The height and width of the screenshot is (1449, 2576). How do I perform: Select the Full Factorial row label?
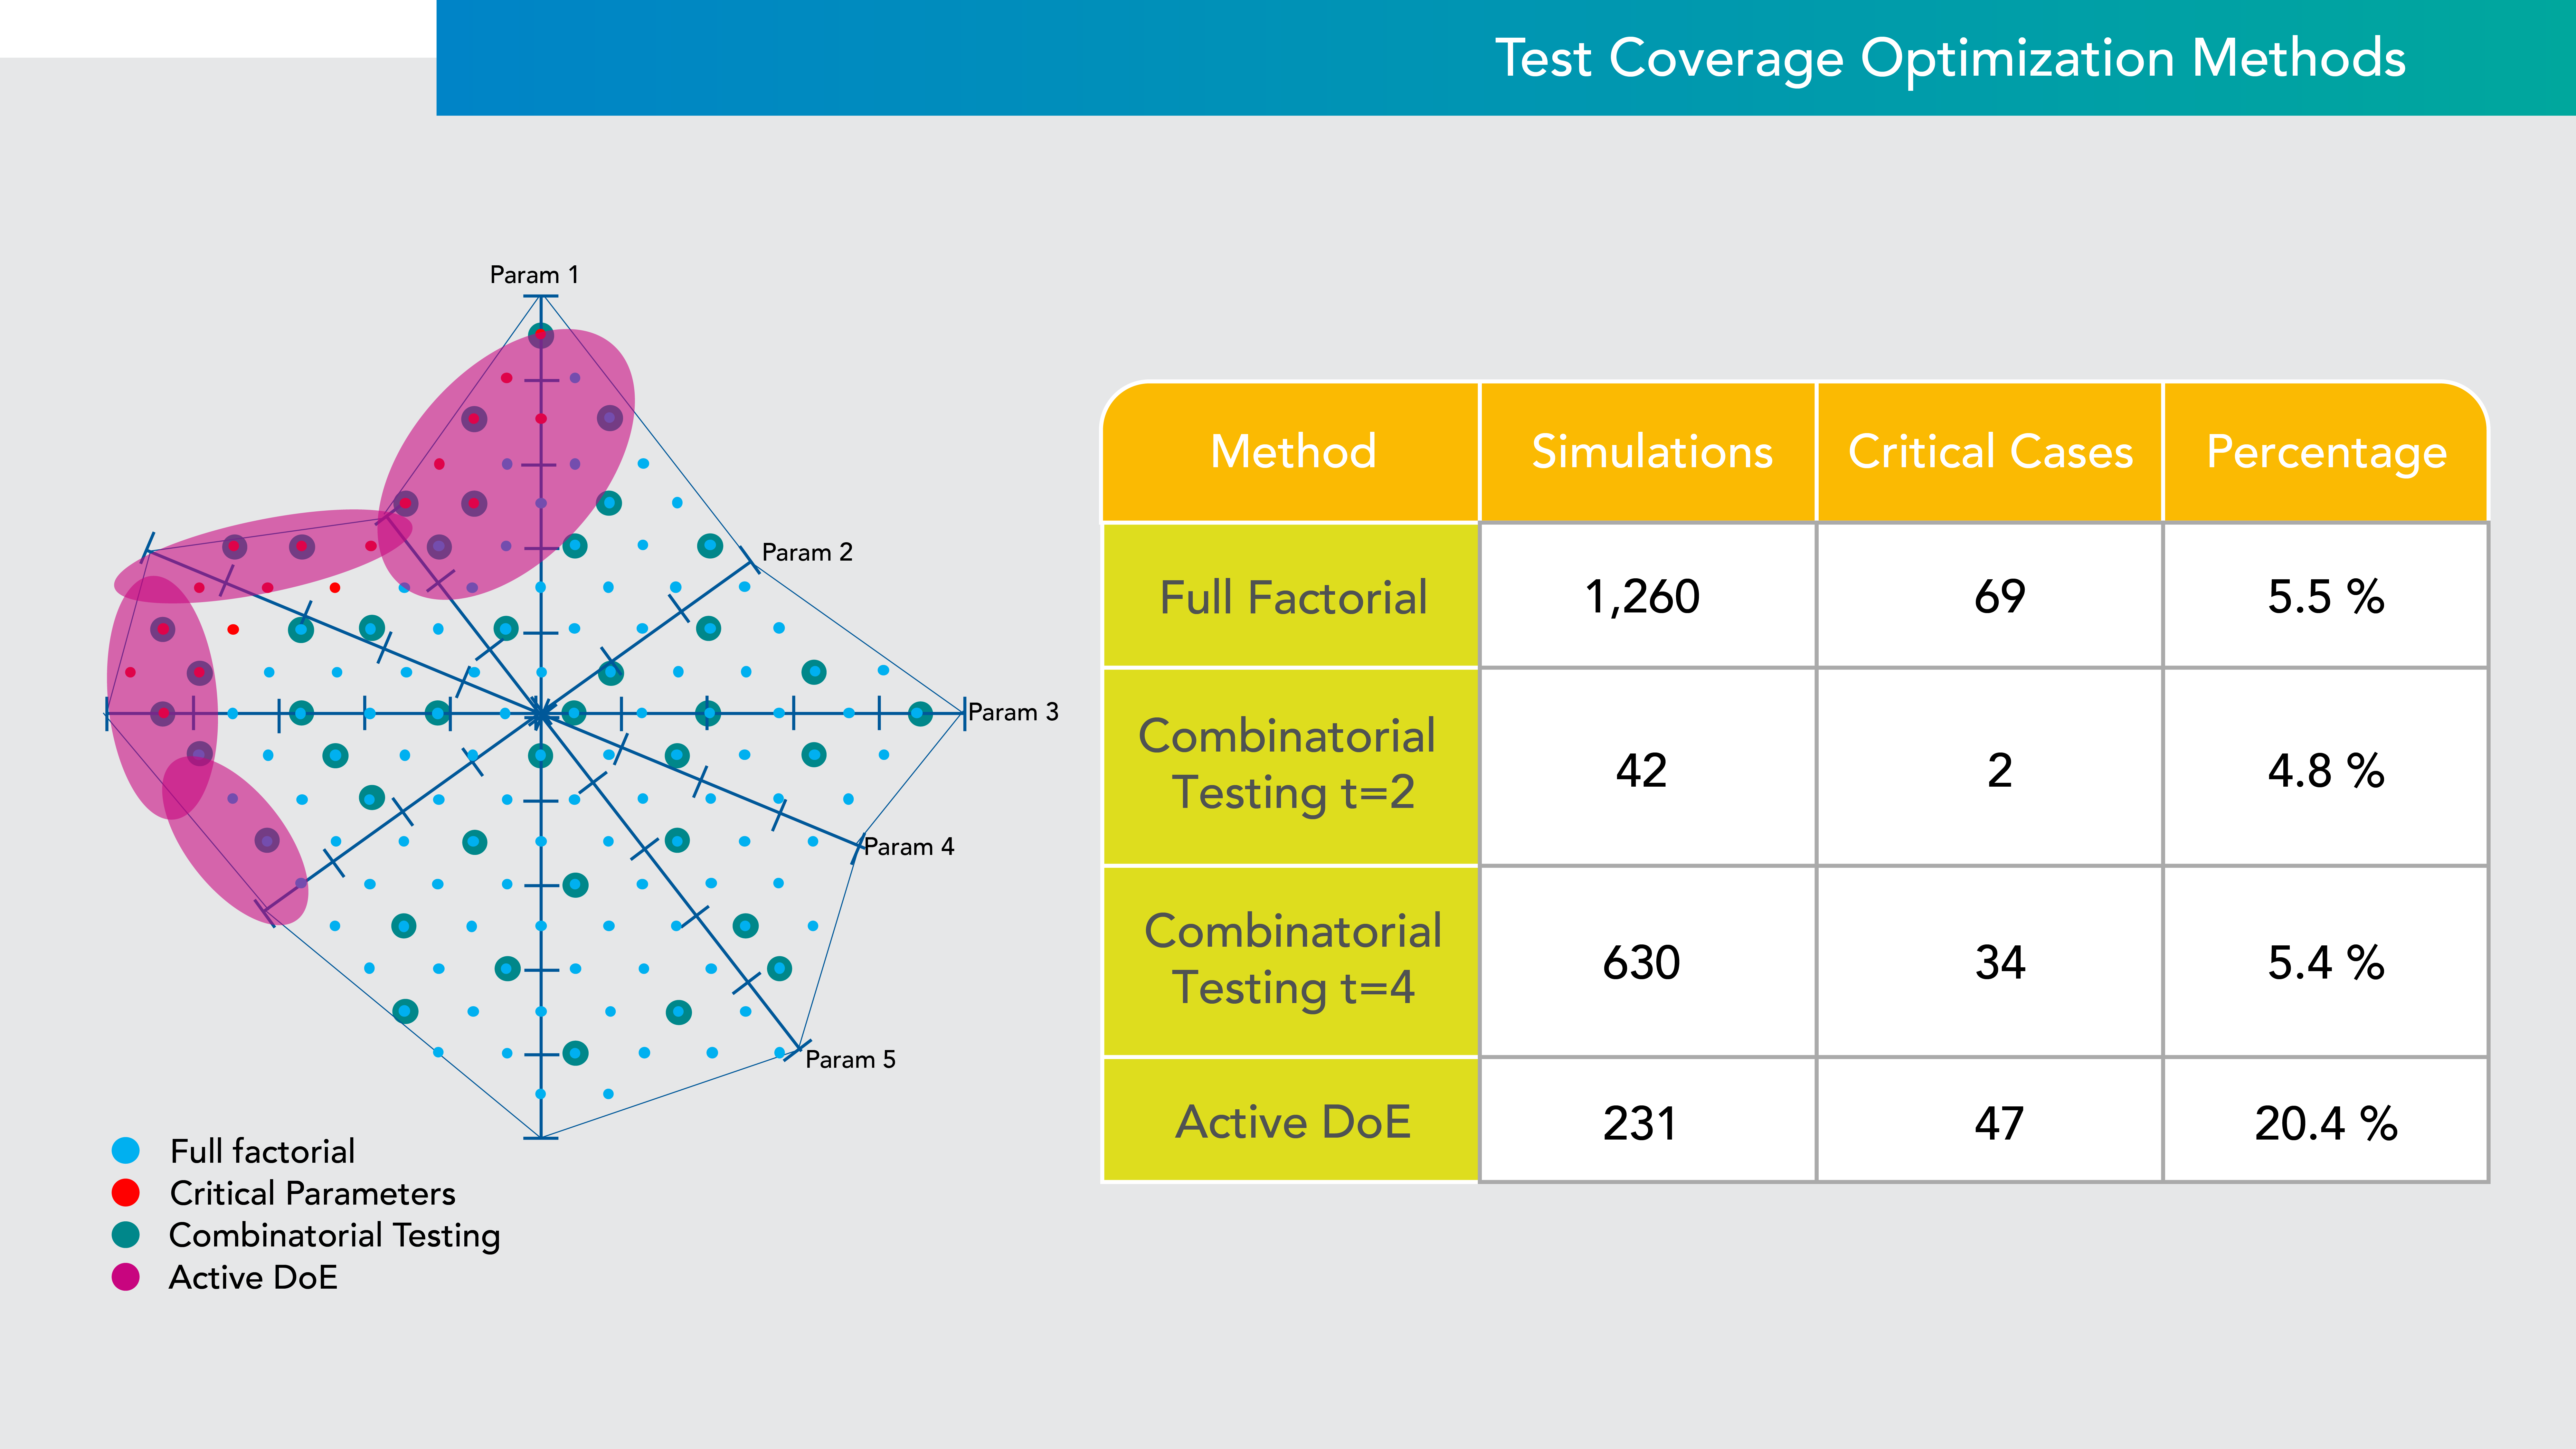(x=1292, y=597)
